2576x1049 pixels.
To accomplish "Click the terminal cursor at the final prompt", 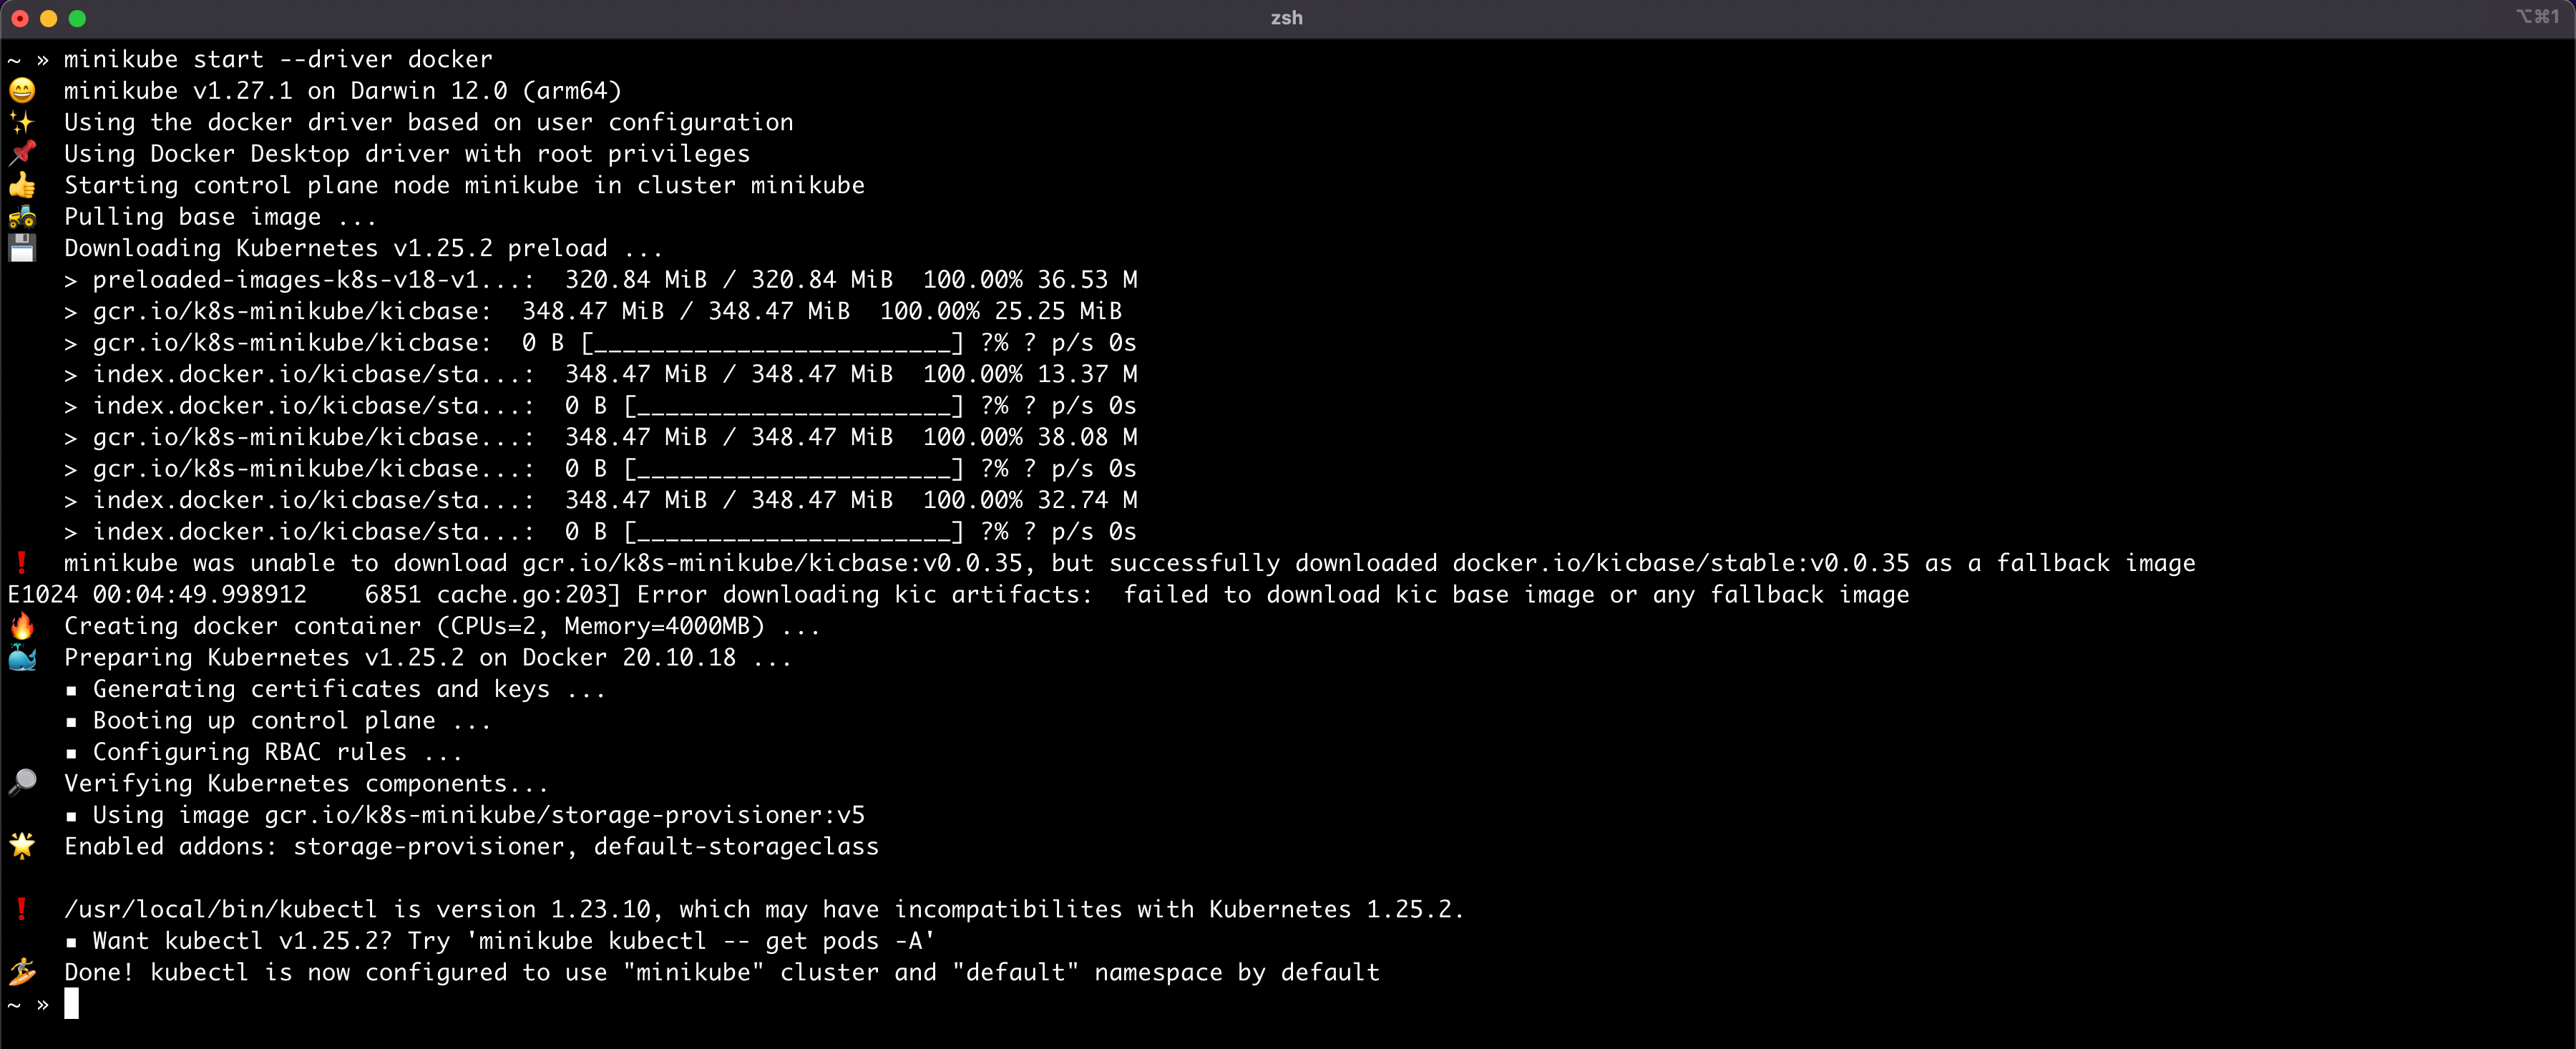I will (71, 1003).
